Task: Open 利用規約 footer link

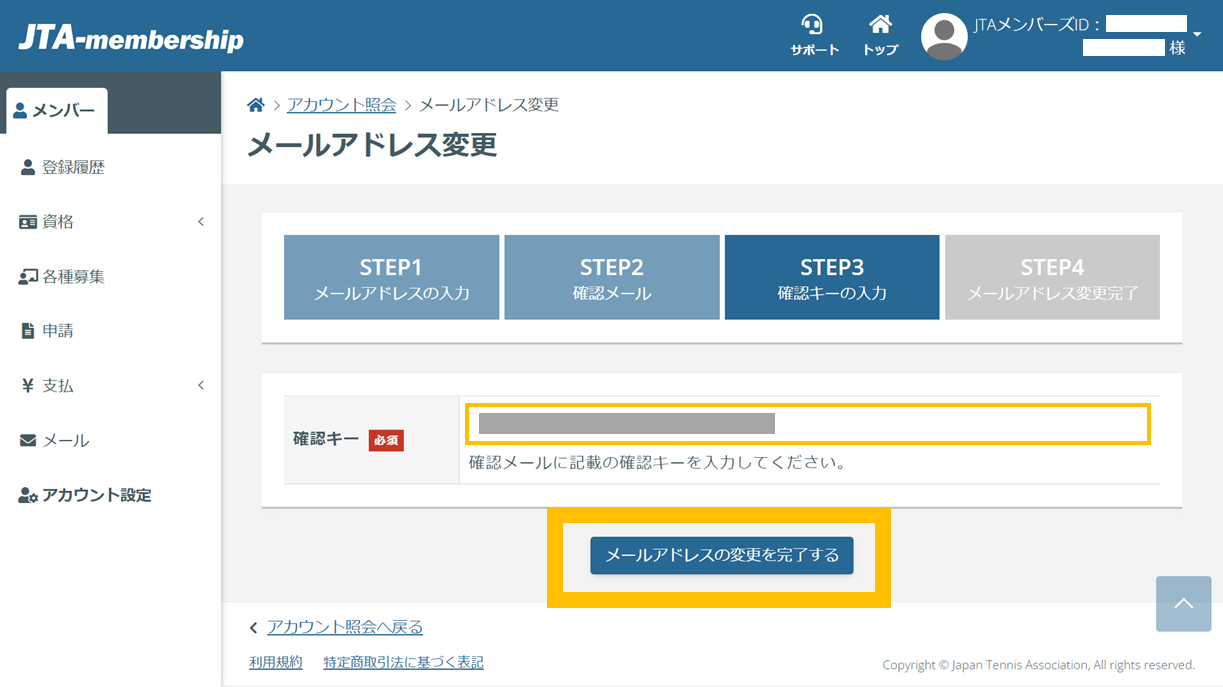Action: click(276, 662)
